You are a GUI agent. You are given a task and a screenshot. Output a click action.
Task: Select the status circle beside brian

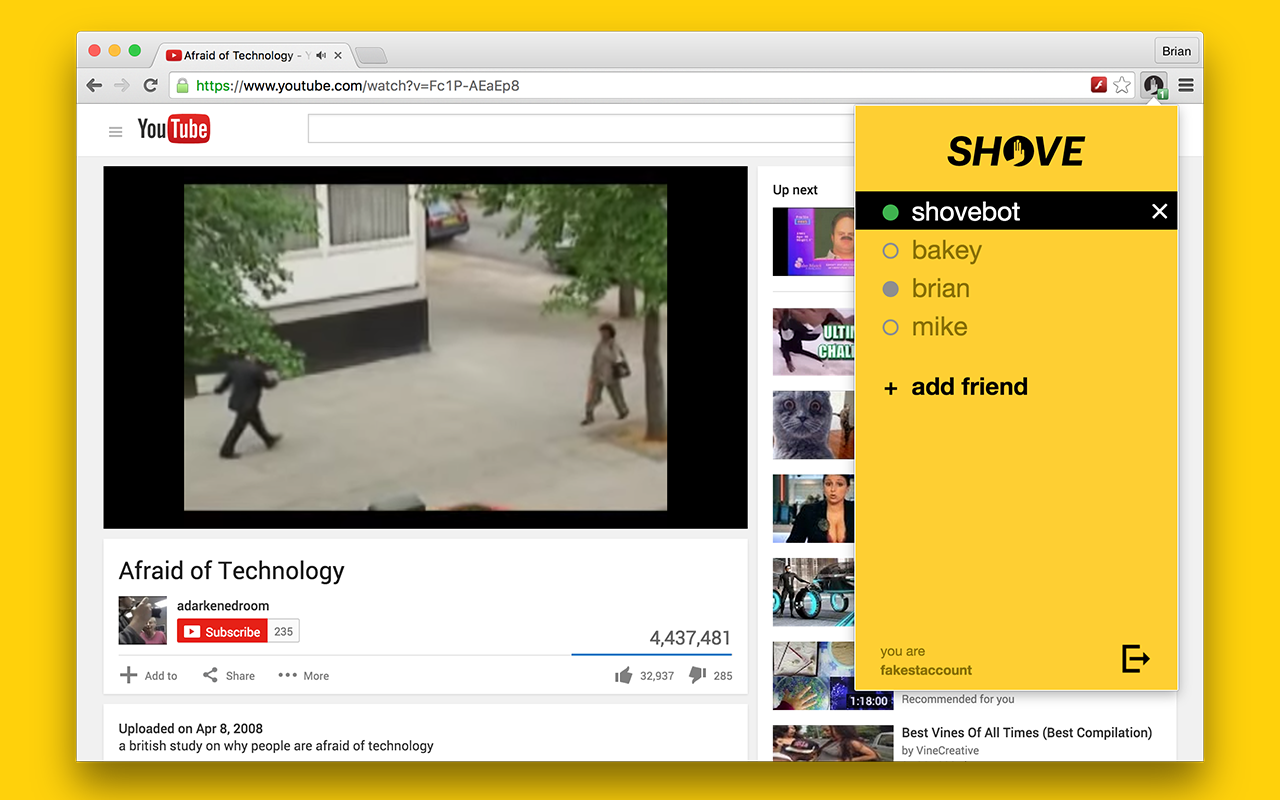pyautogui.click(x=890, y=289)
